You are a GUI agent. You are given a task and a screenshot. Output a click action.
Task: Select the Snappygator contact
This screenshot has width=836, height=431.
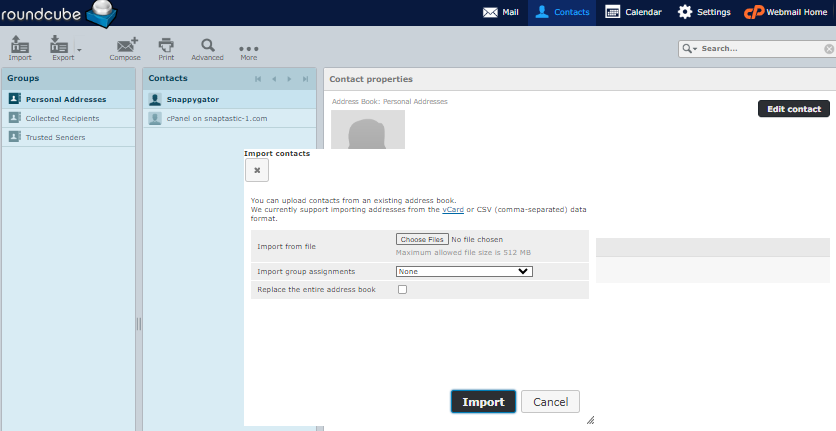point(229,99)
